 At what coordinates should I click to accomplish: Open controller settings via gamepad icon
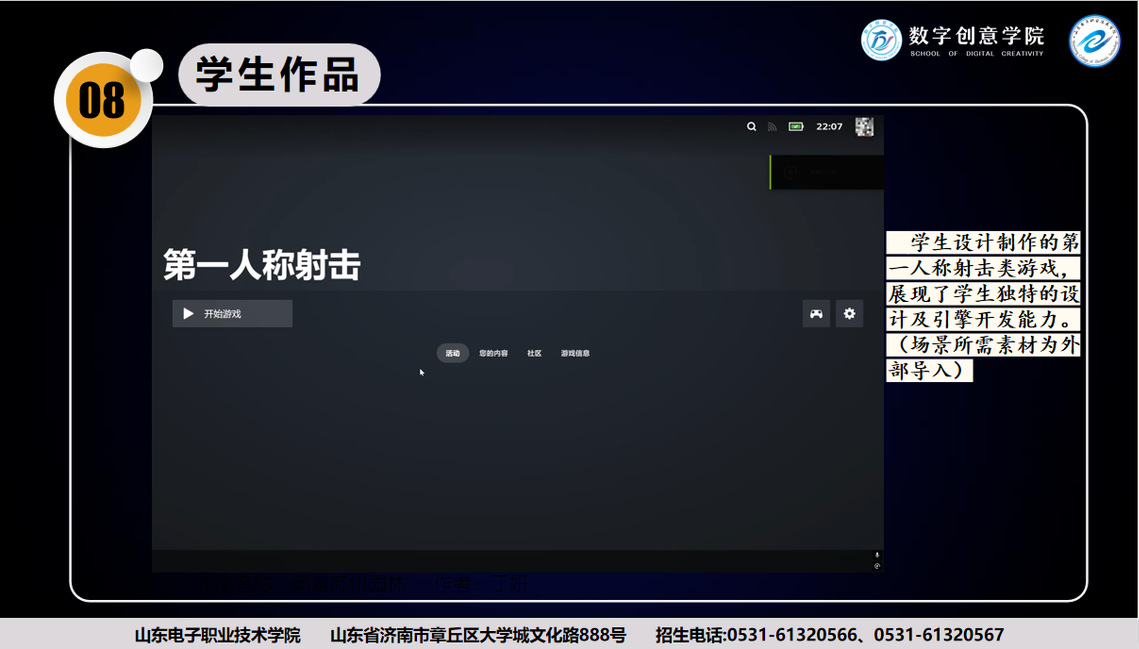click(816, 314)
